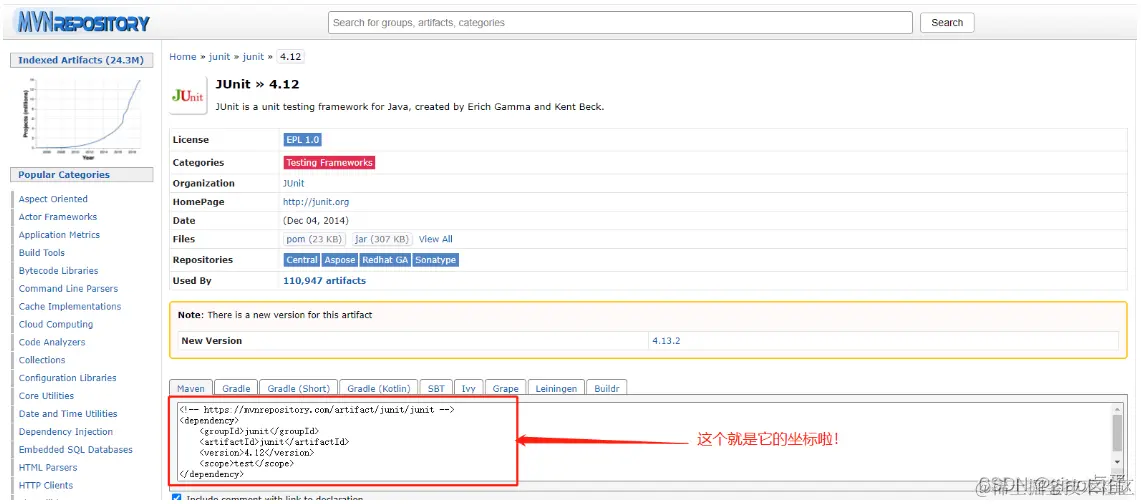Open first junit breadcrumb link
1141x504 pixels.
pyautogui.click(x=219, y=57)
